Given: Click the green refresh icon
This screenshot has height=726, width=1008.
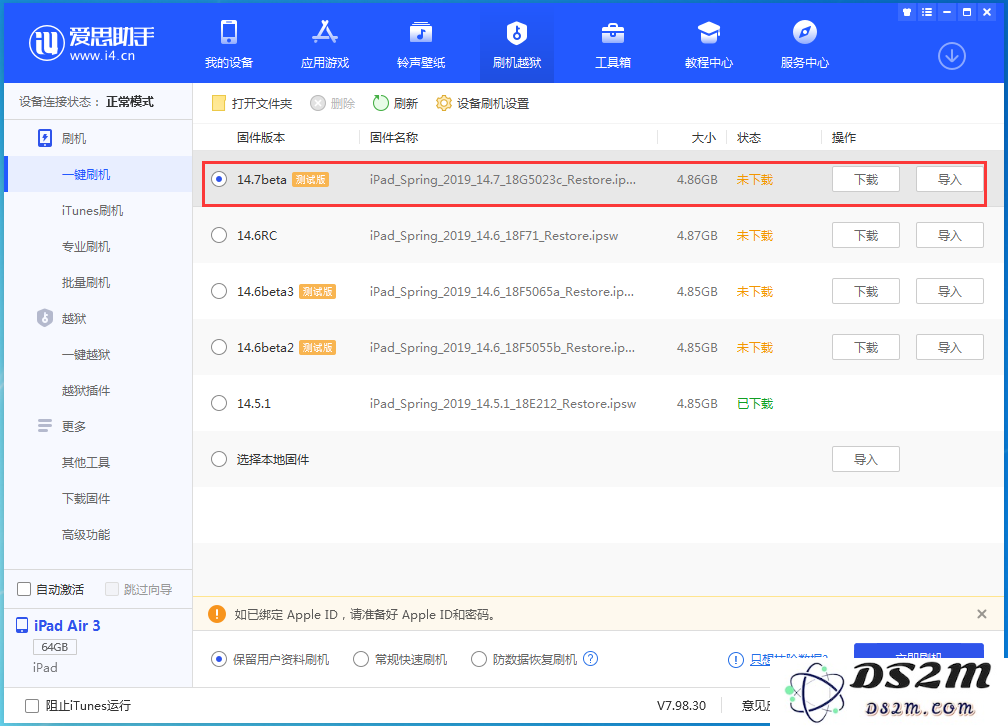Looking at the screenshot, I should [381, 103].
